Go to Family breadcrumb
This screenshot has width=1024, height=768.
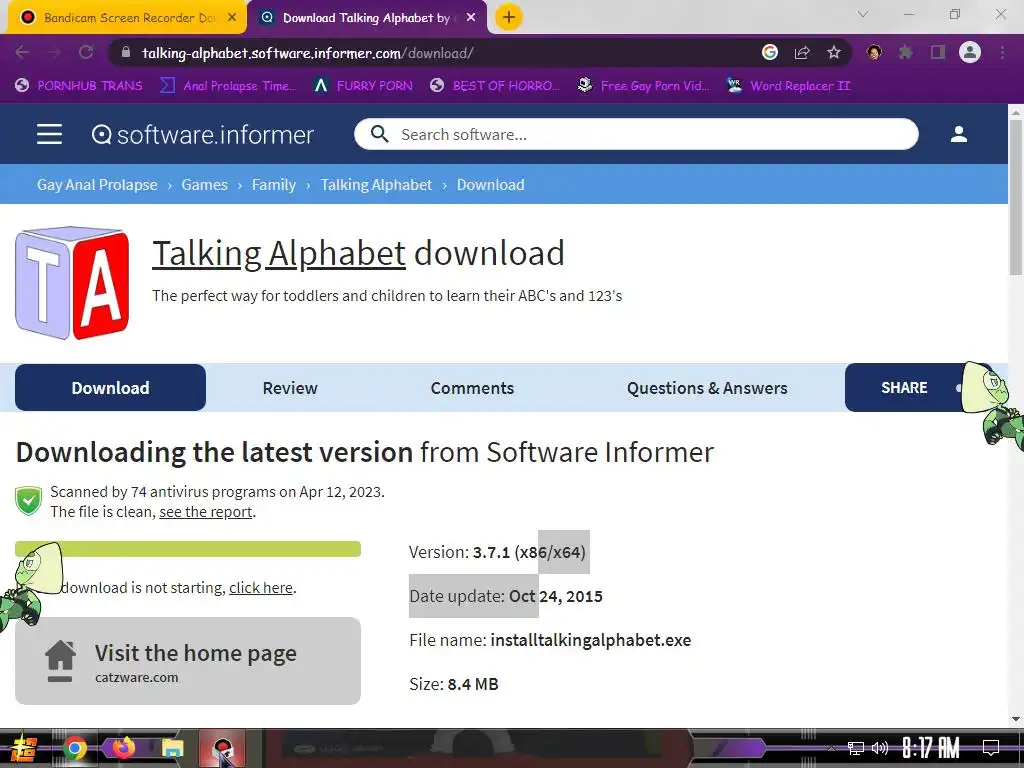pos(274,185)
